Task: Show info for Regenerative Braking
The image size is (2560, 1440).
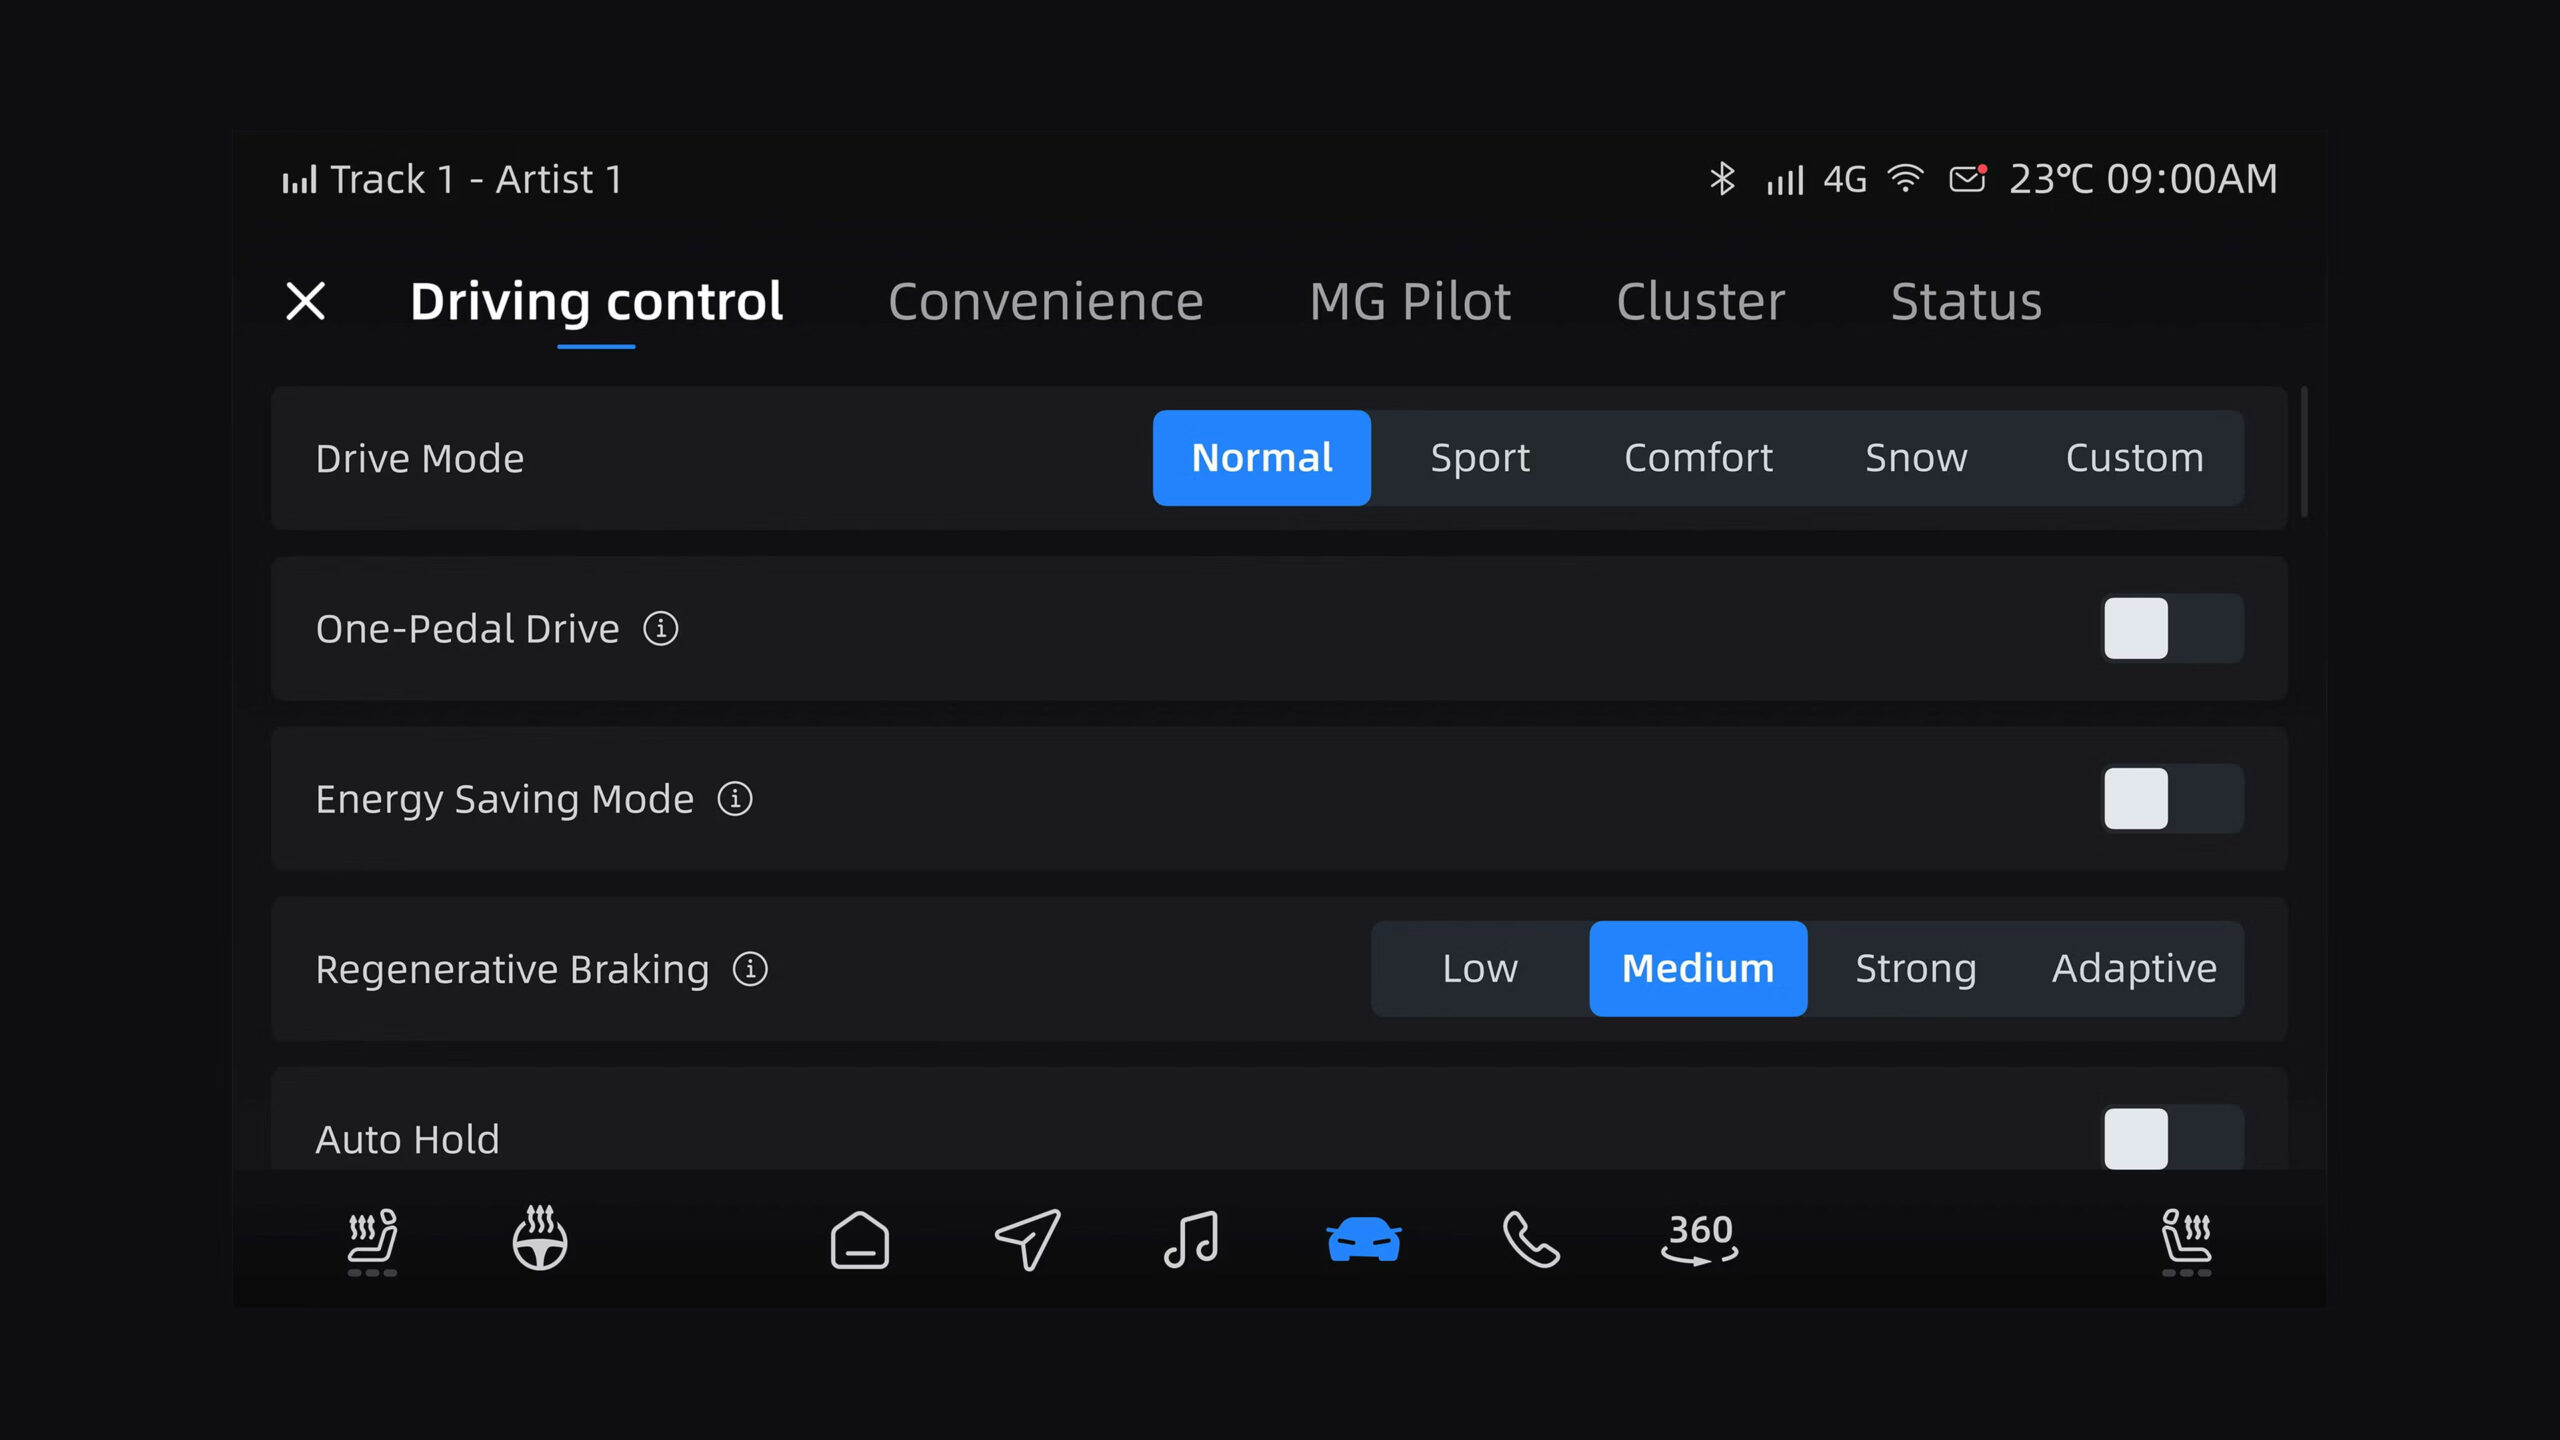Action: tap(750, 969)
